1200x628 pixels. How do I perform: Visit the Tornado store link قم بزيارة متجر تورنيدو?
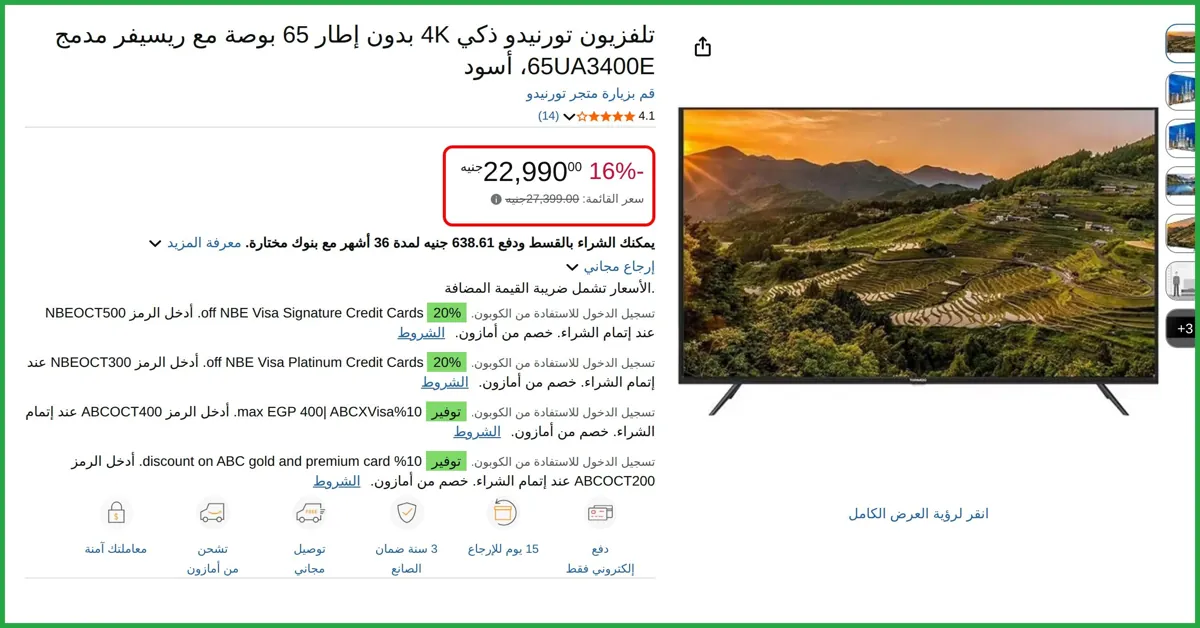[x=591, y=93]
